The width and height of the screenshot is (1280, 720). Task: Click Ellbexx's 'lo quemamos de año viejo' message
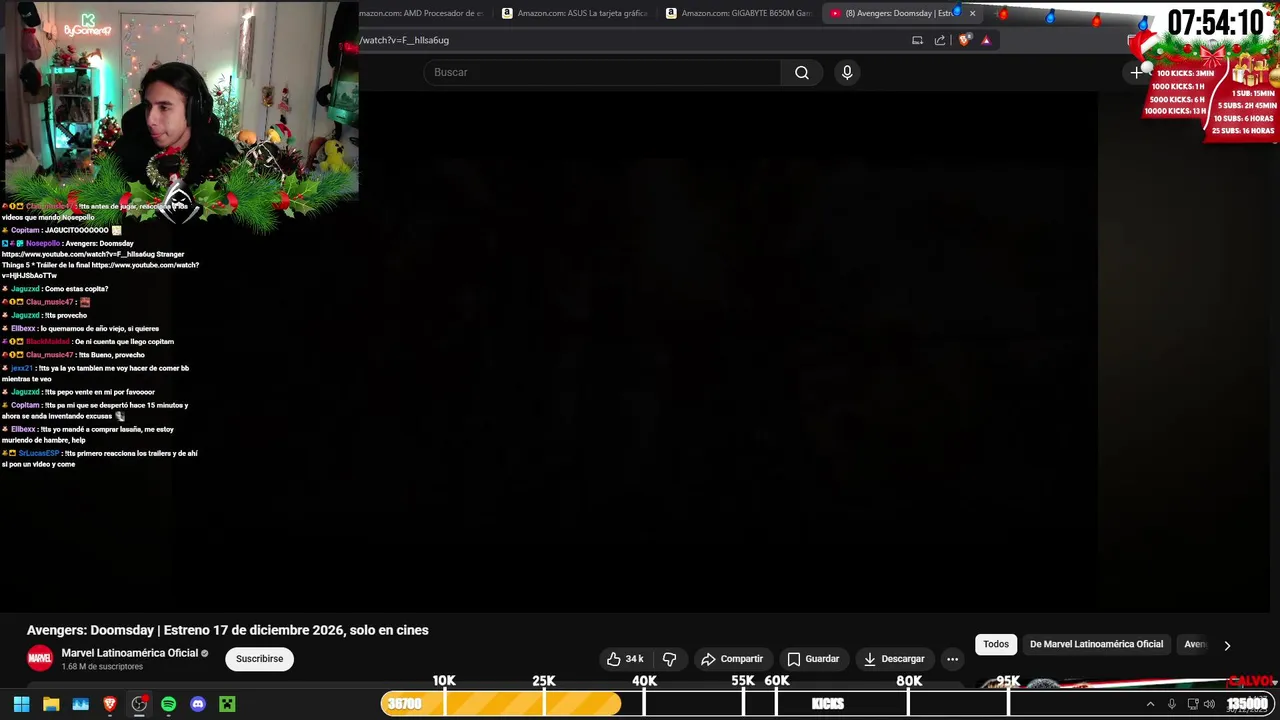(81, 328)
